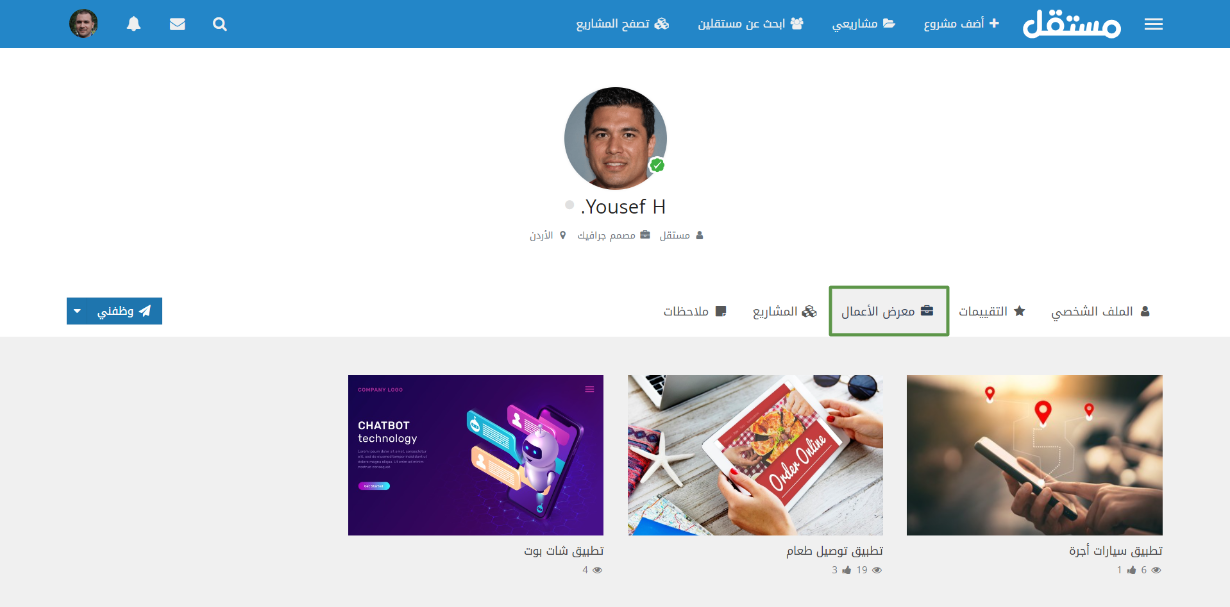
Task: Click the مستقل logo
Action: pos(1072,23)
